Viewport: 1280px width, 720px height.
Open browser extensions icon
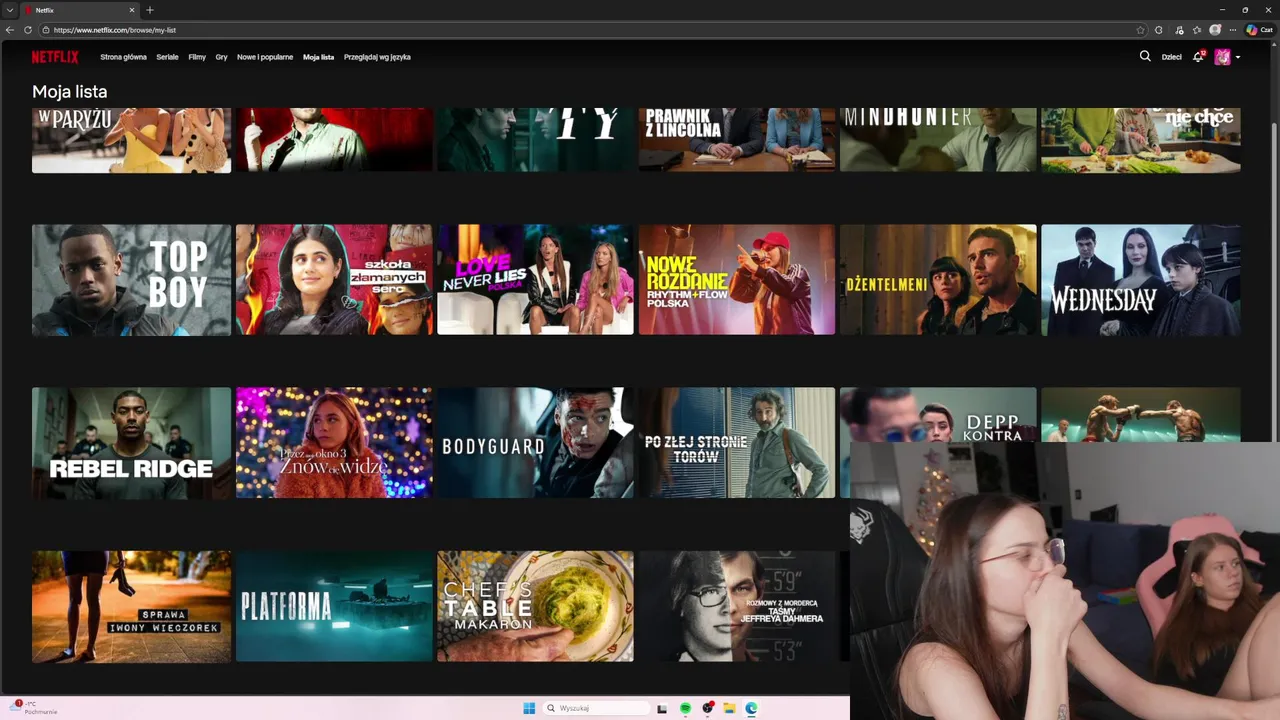1159,30
